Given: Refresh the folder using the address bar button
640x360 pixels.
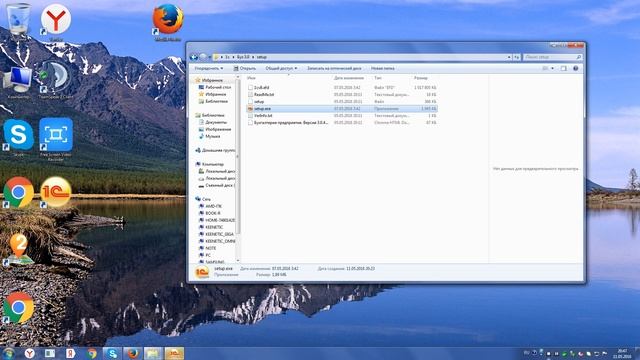Looking at the screenshot, I should tap(516, 57).
